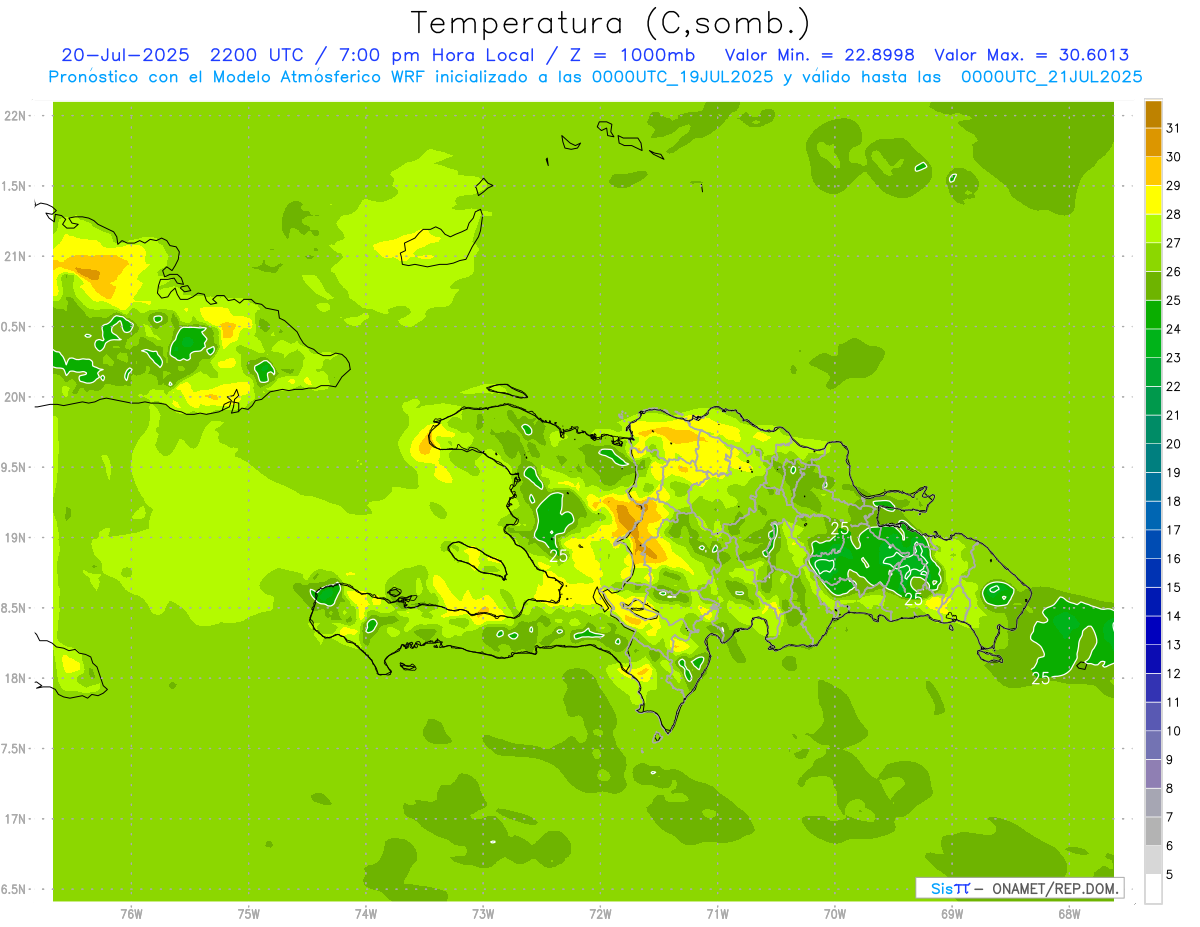Click the '20N' latitude axis label

[14, 397]
